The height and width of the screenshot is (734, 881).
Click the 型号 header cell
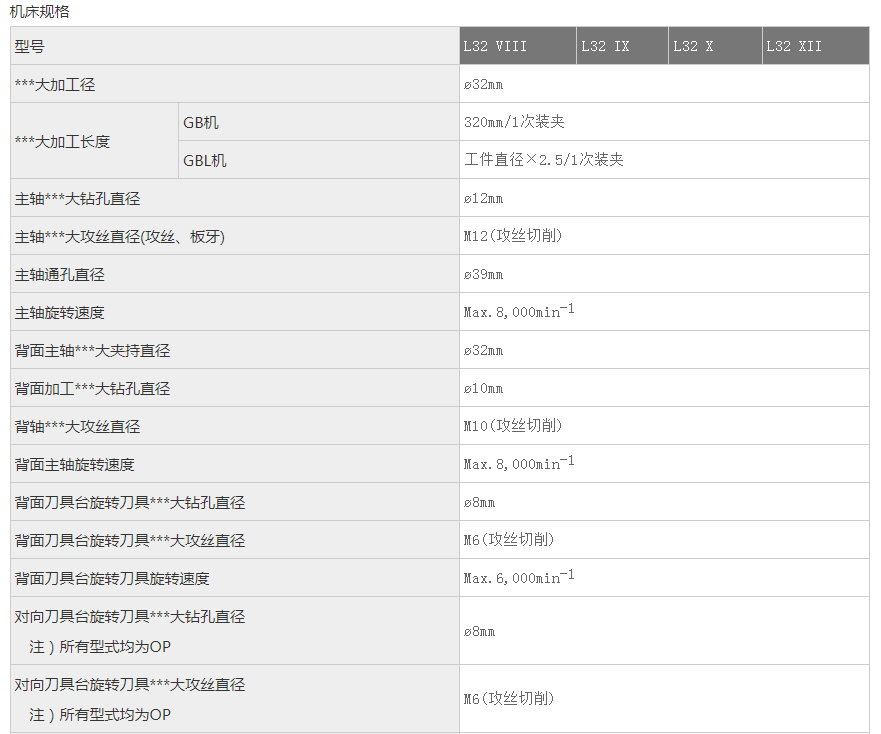(30, 46)
